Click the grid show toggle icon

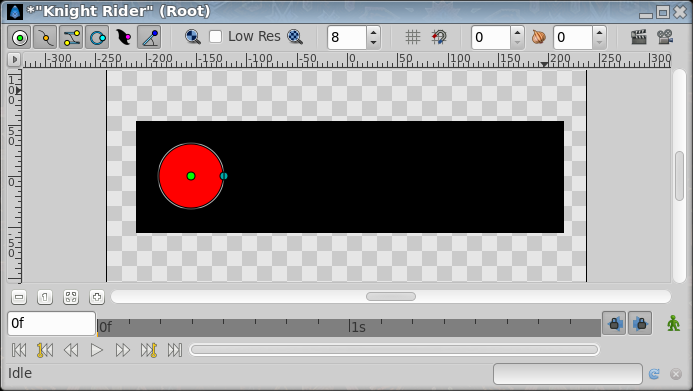coord(413,37)
